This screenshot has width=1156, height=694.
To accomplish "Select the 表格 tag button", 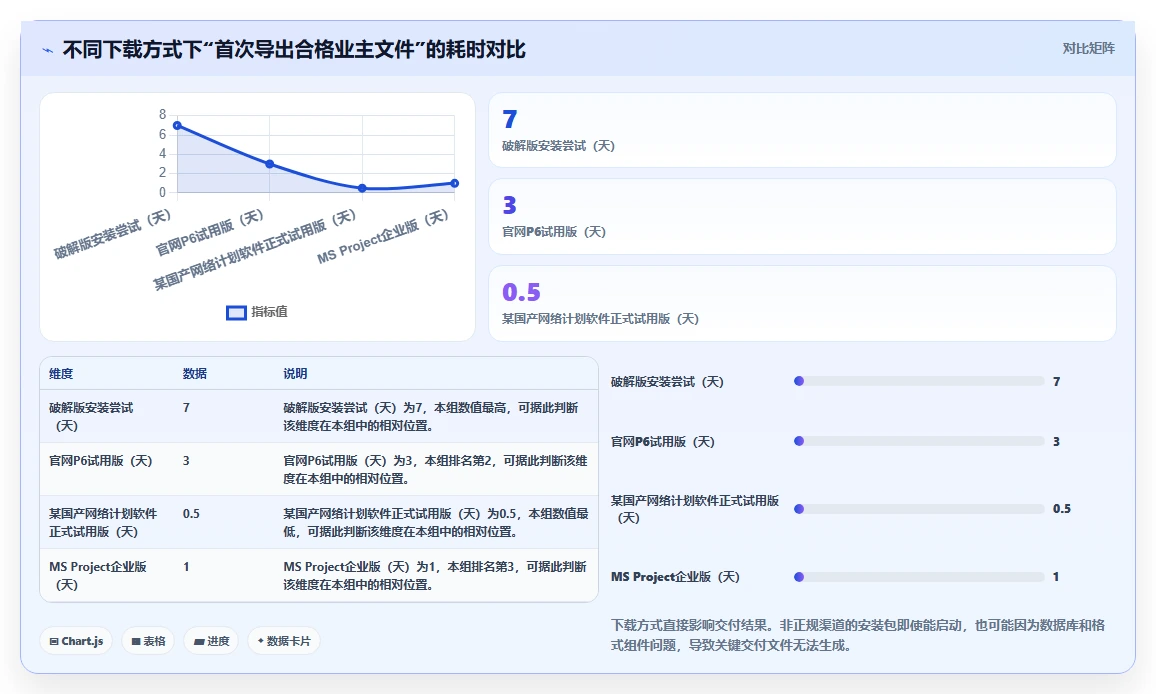I will 148,641.
